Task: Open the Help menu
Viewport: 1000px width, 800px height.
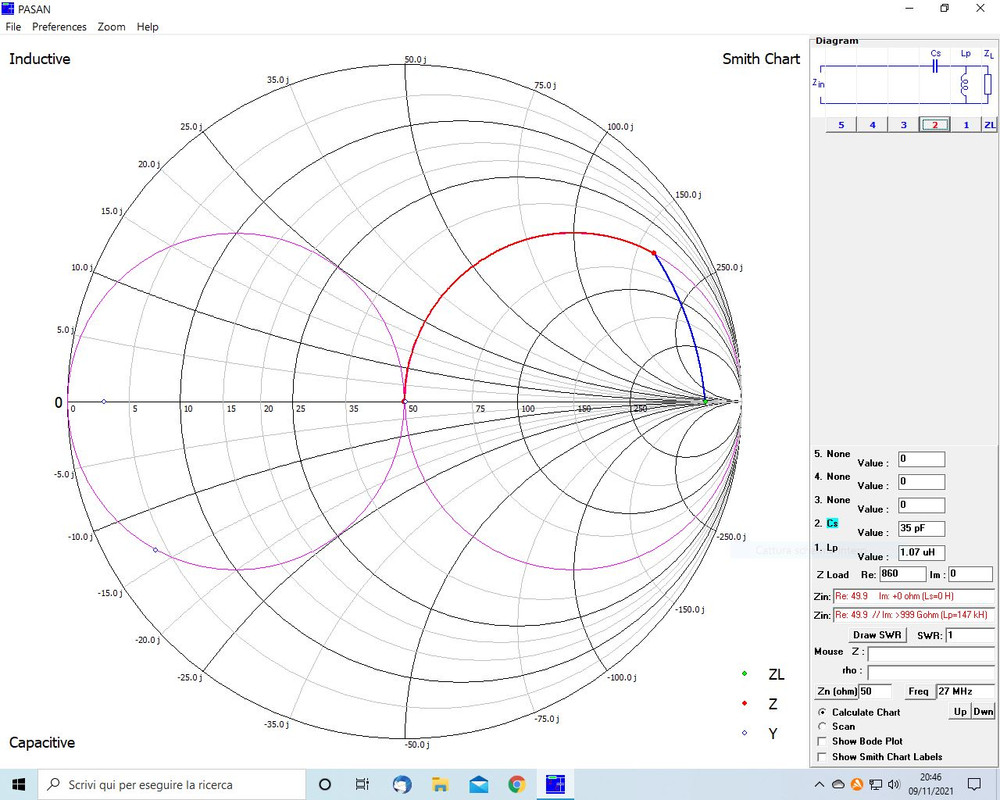Action: [147, 27]
